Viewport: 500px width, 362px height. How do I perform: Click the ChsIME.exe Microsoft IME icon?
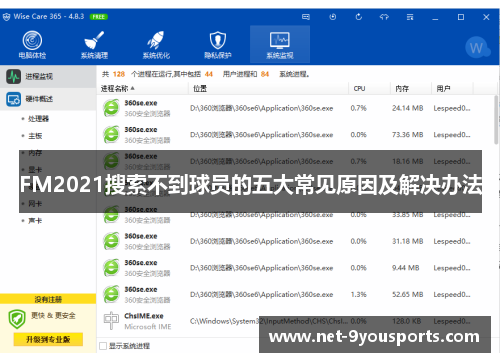[x=111, y=321]
